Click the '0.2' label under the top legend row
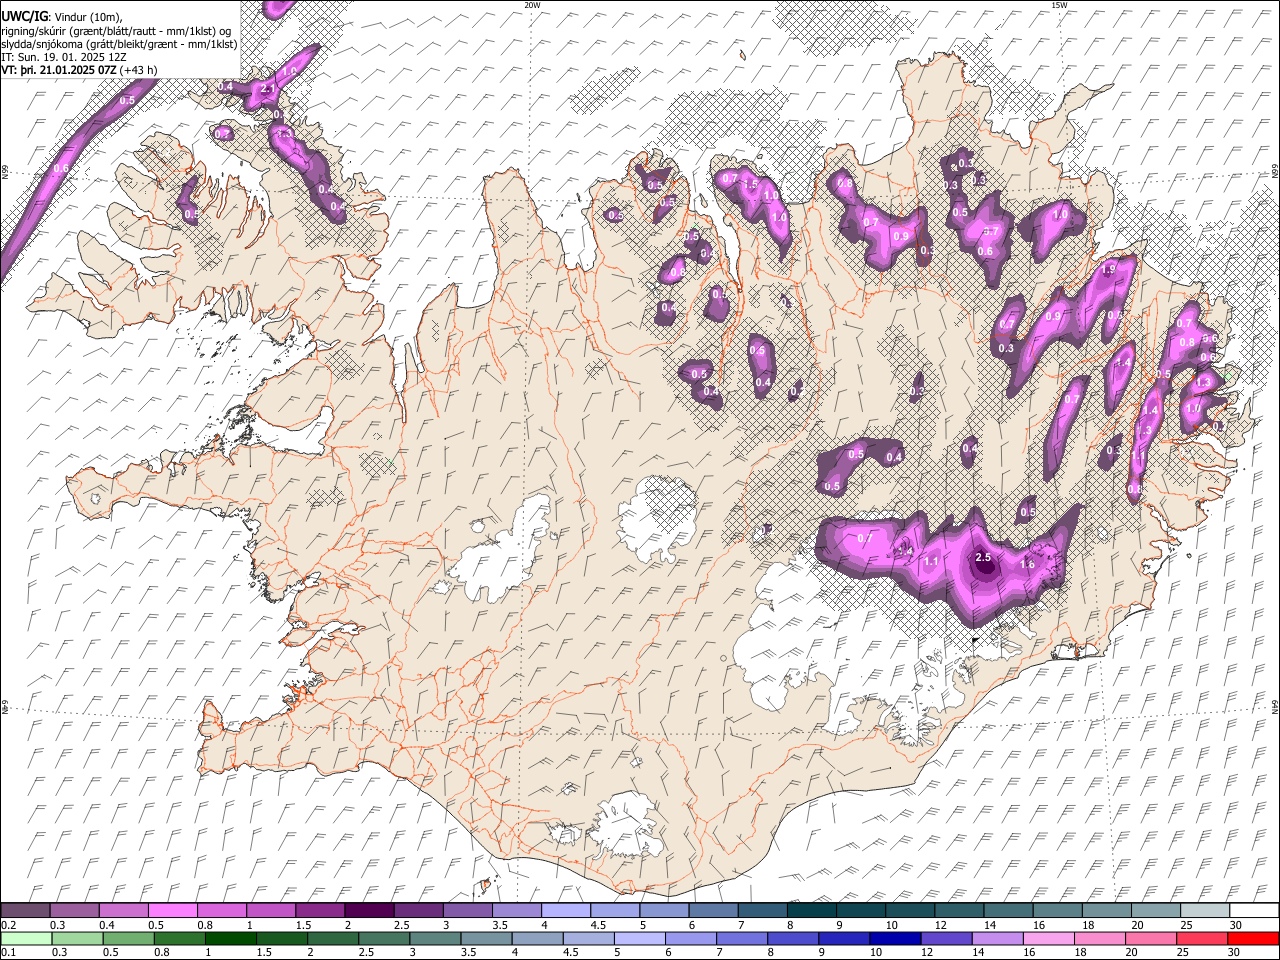 [8, 925]
